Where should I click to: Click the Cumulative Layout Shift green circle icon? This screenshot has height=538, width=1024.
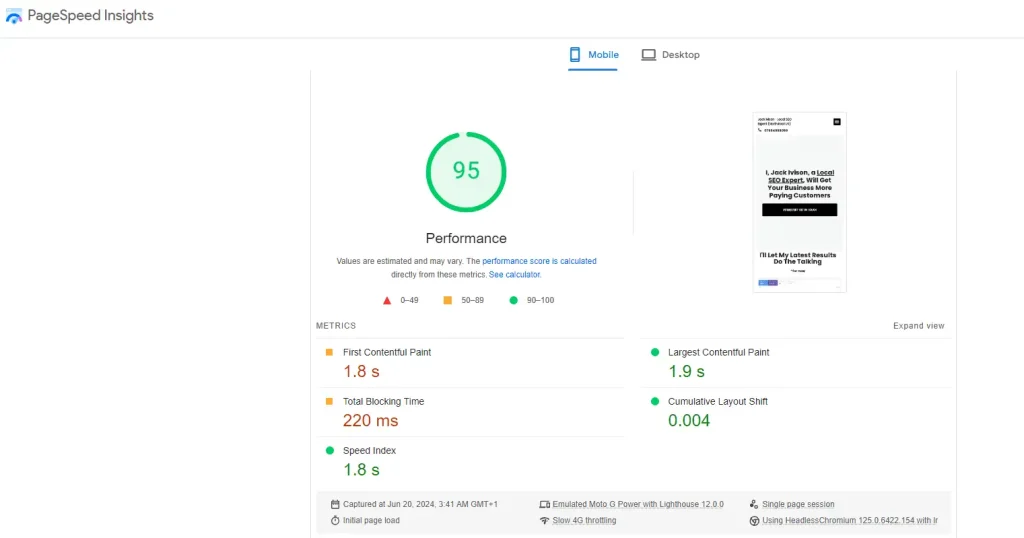coord(655,401)
